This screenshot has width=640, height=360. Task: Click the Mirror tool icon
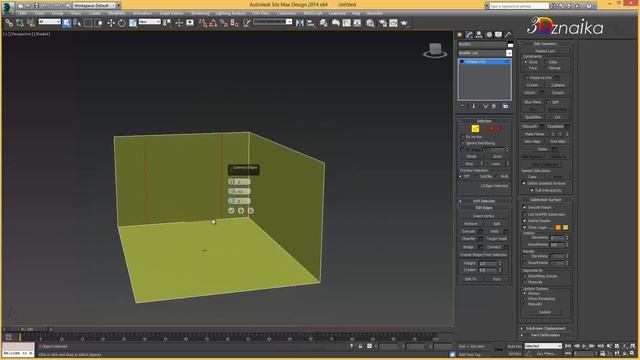[x=300, y=23]
